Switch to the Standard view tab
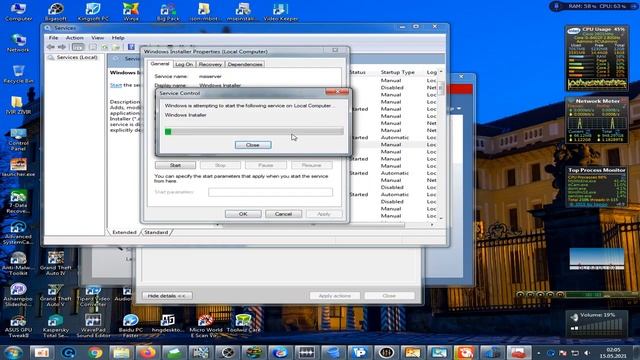Image resolution: width=640 pixels, height=360 pixels. 156,232
